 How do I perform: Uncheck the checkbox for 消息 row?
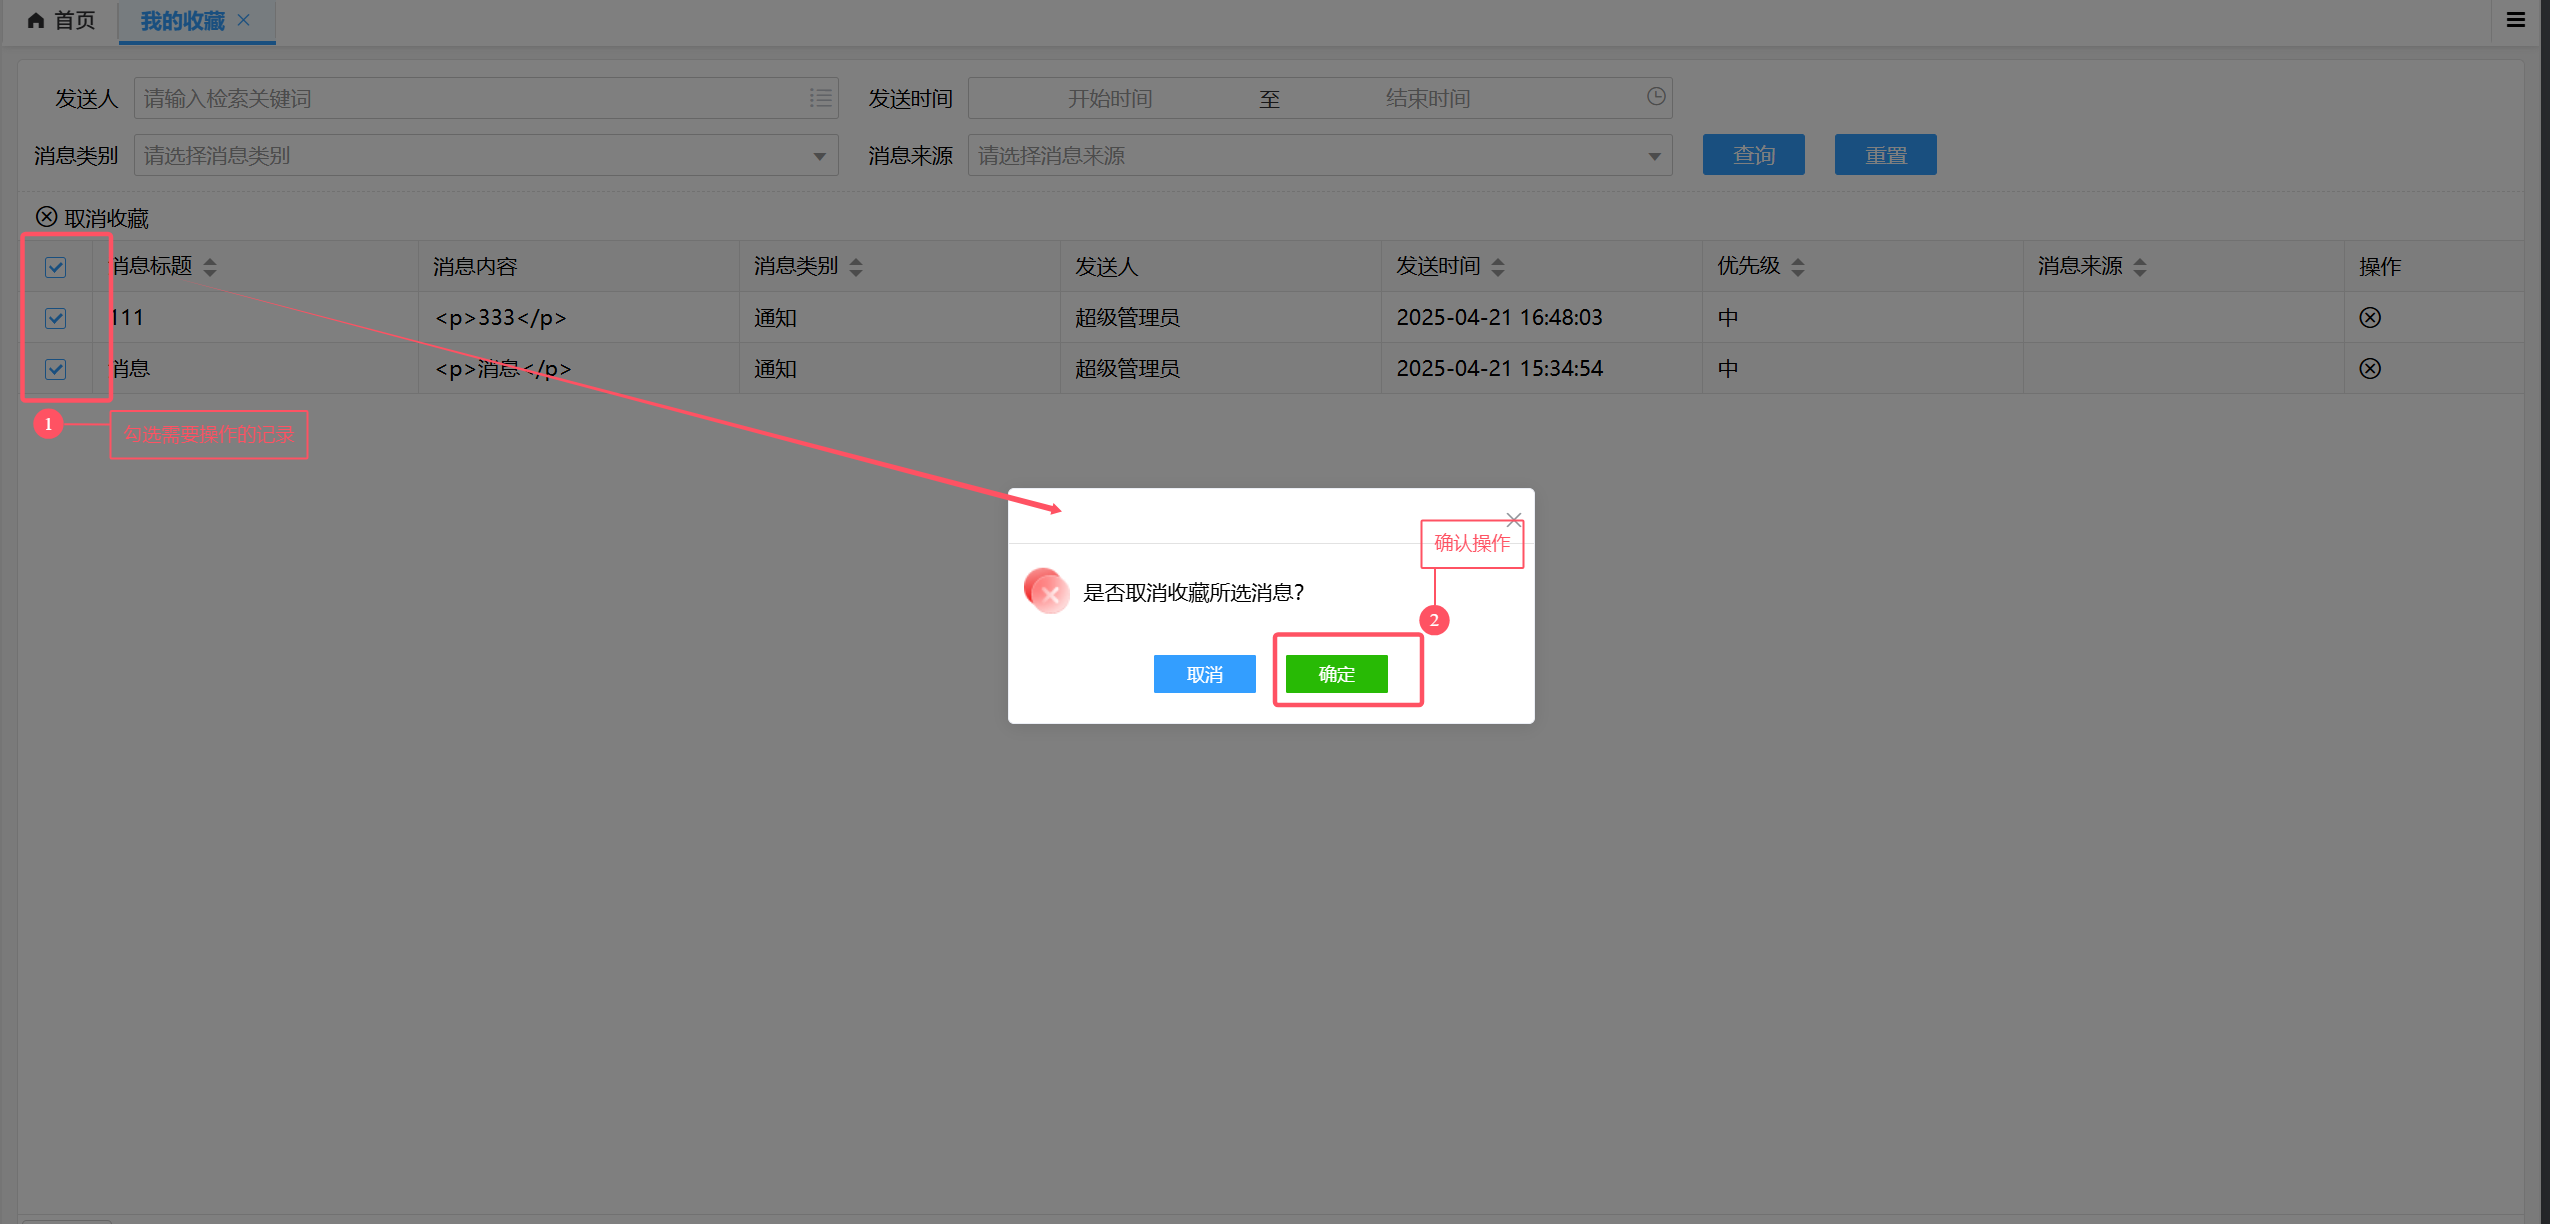click(56, 369)
